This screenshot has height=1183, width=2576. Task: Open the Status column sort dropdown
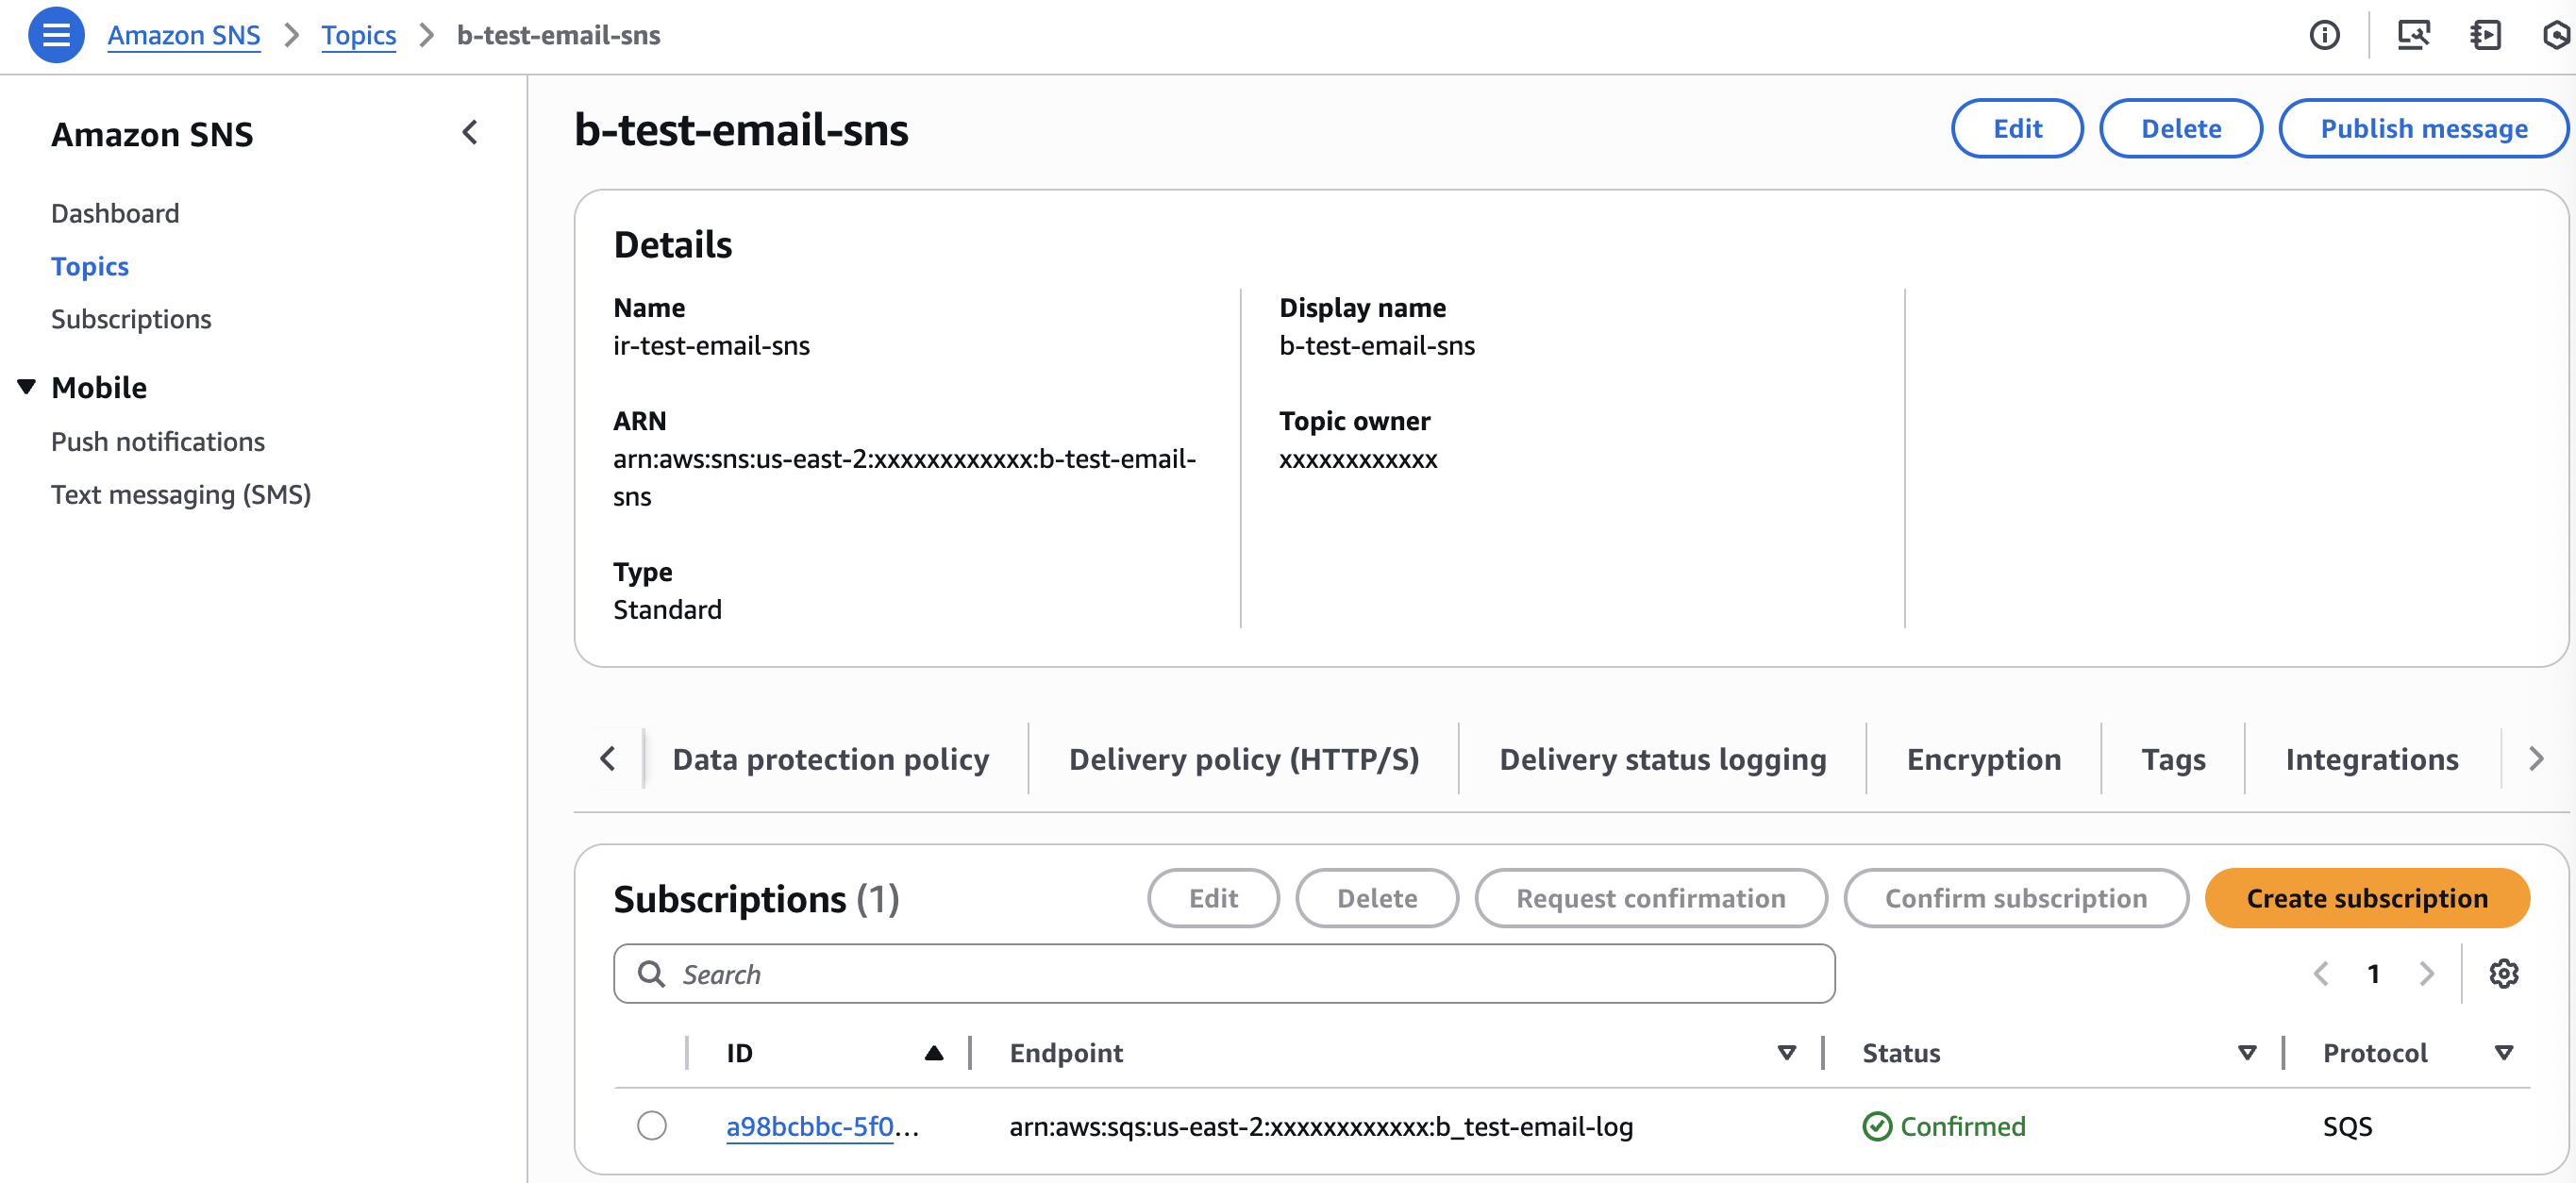point(2246,1052)
